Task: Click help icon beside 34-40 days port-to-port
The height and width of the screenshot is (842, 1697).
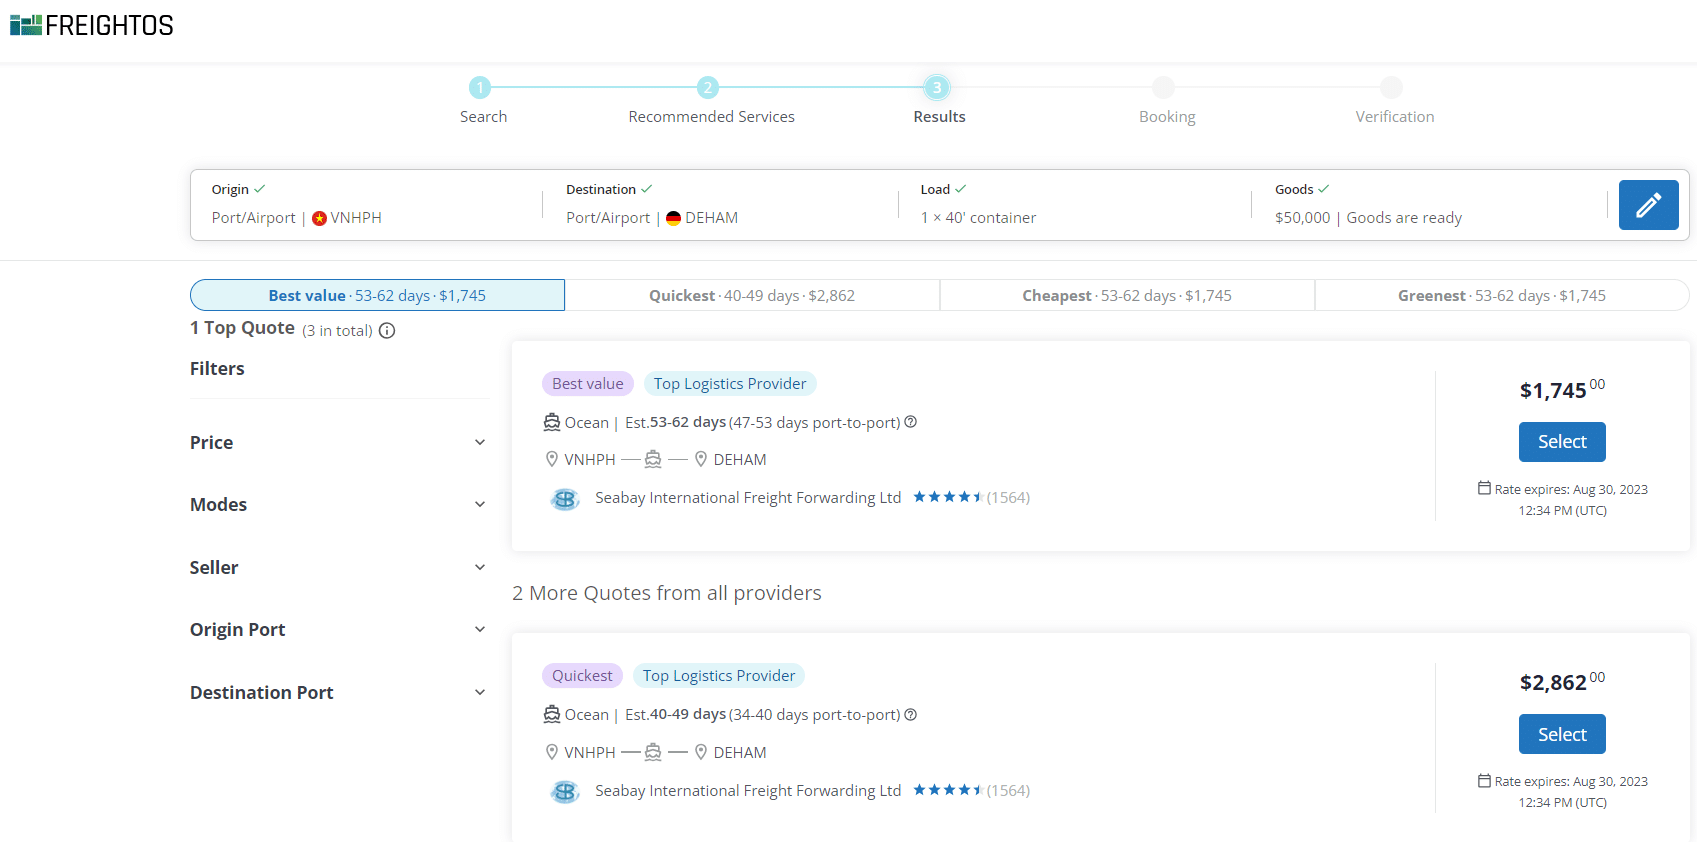Action: 911,715
